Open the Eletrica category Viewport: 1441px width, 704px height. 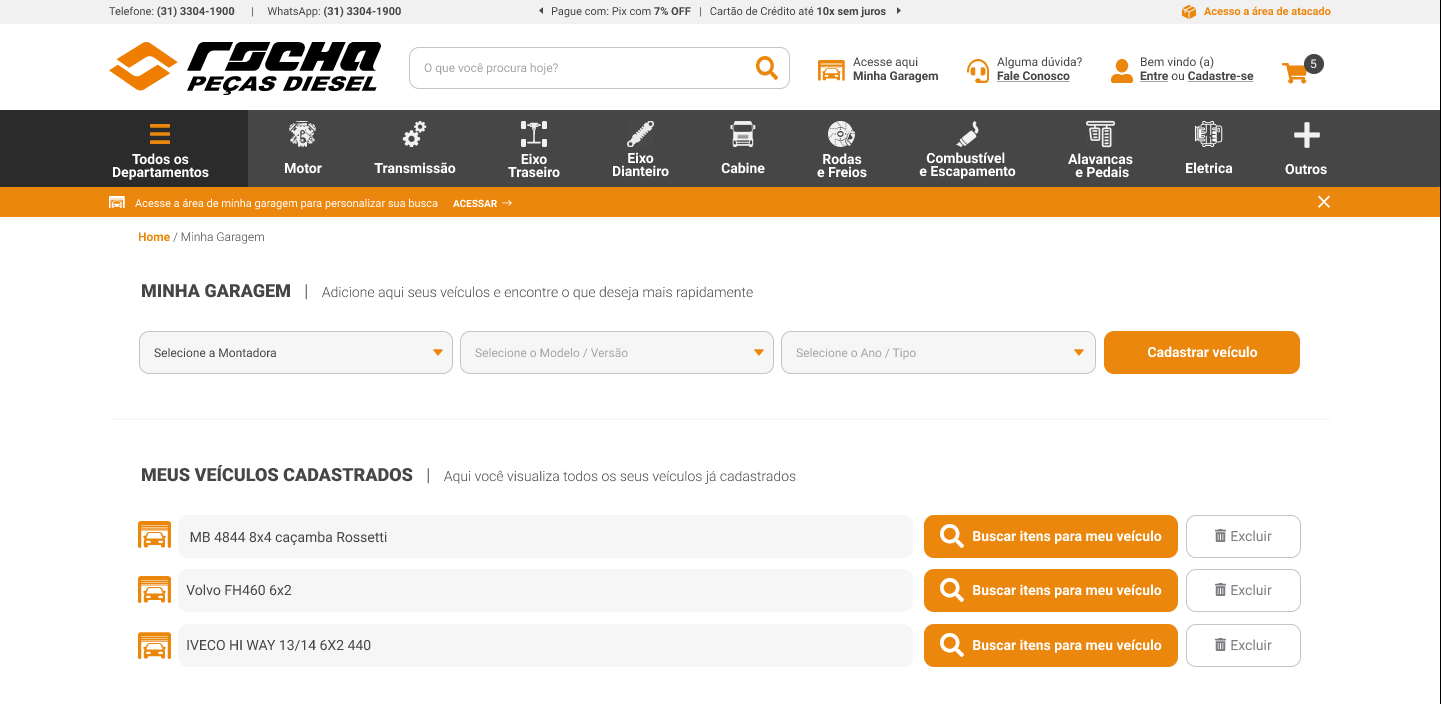point(1209,149)
